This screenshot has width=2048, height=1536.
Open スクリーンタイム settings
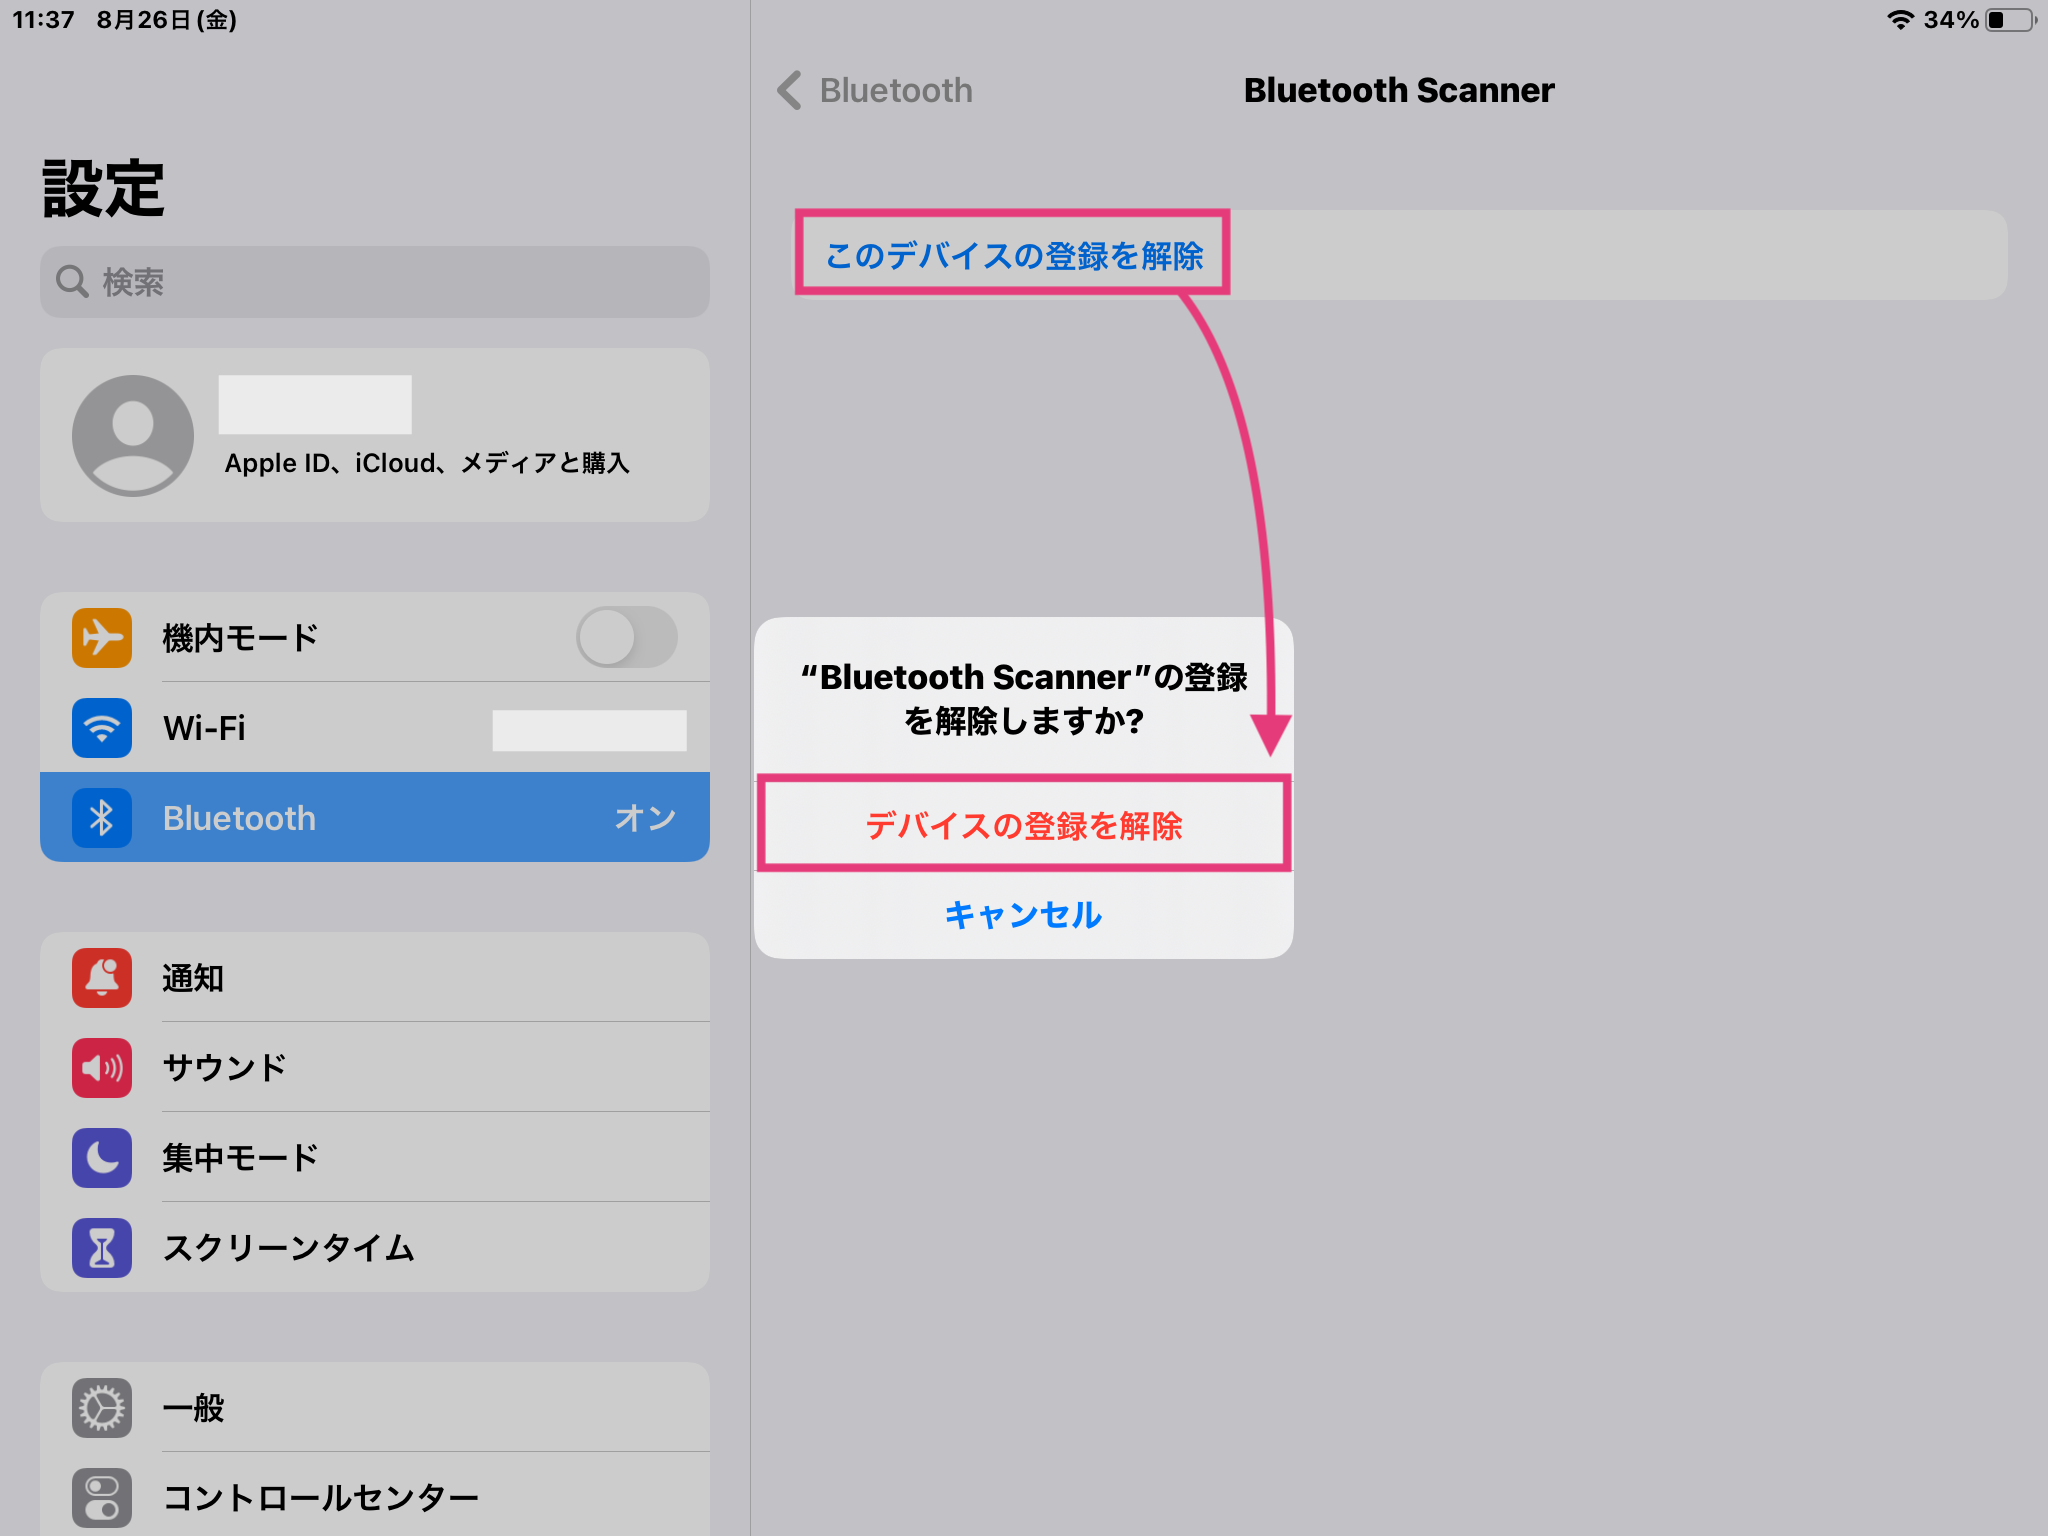375,1247
